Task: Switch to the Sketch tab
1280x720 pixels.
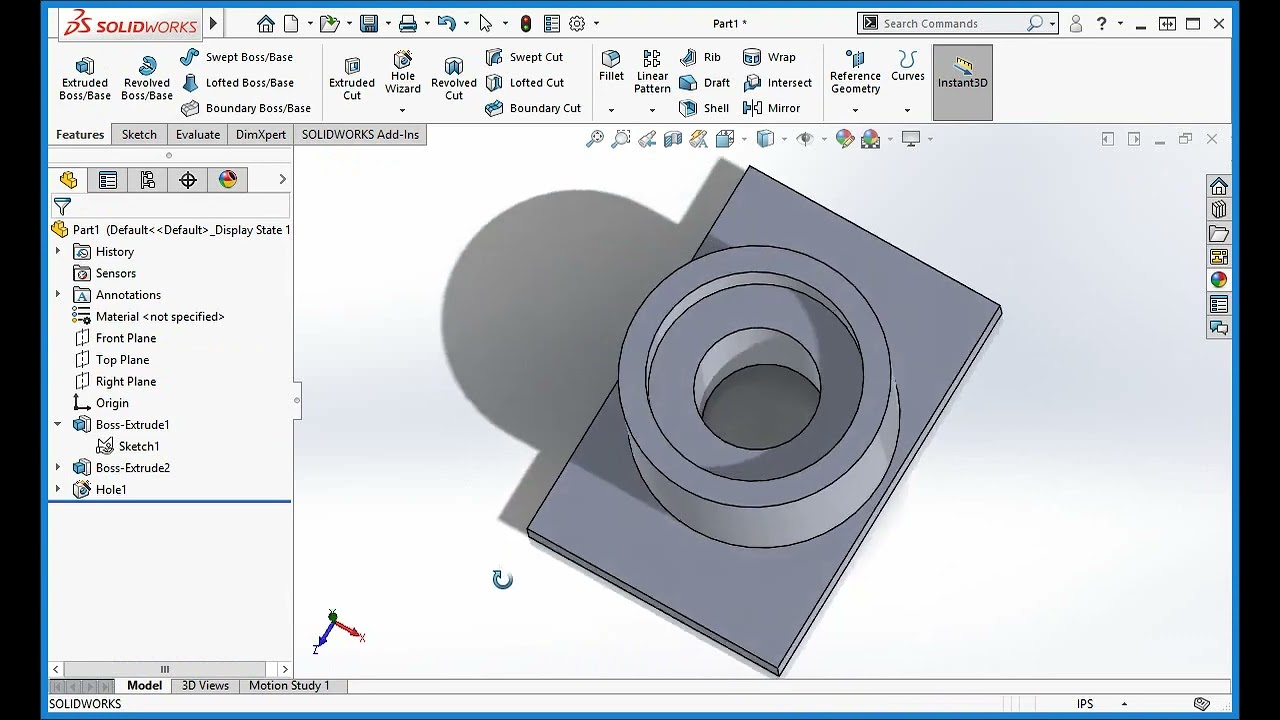Action: coord(139,134)
